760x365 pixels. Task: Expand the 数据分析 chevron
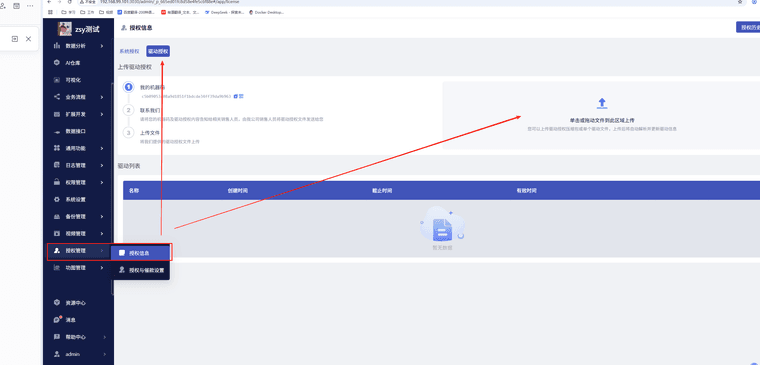[x=102, y=46]
